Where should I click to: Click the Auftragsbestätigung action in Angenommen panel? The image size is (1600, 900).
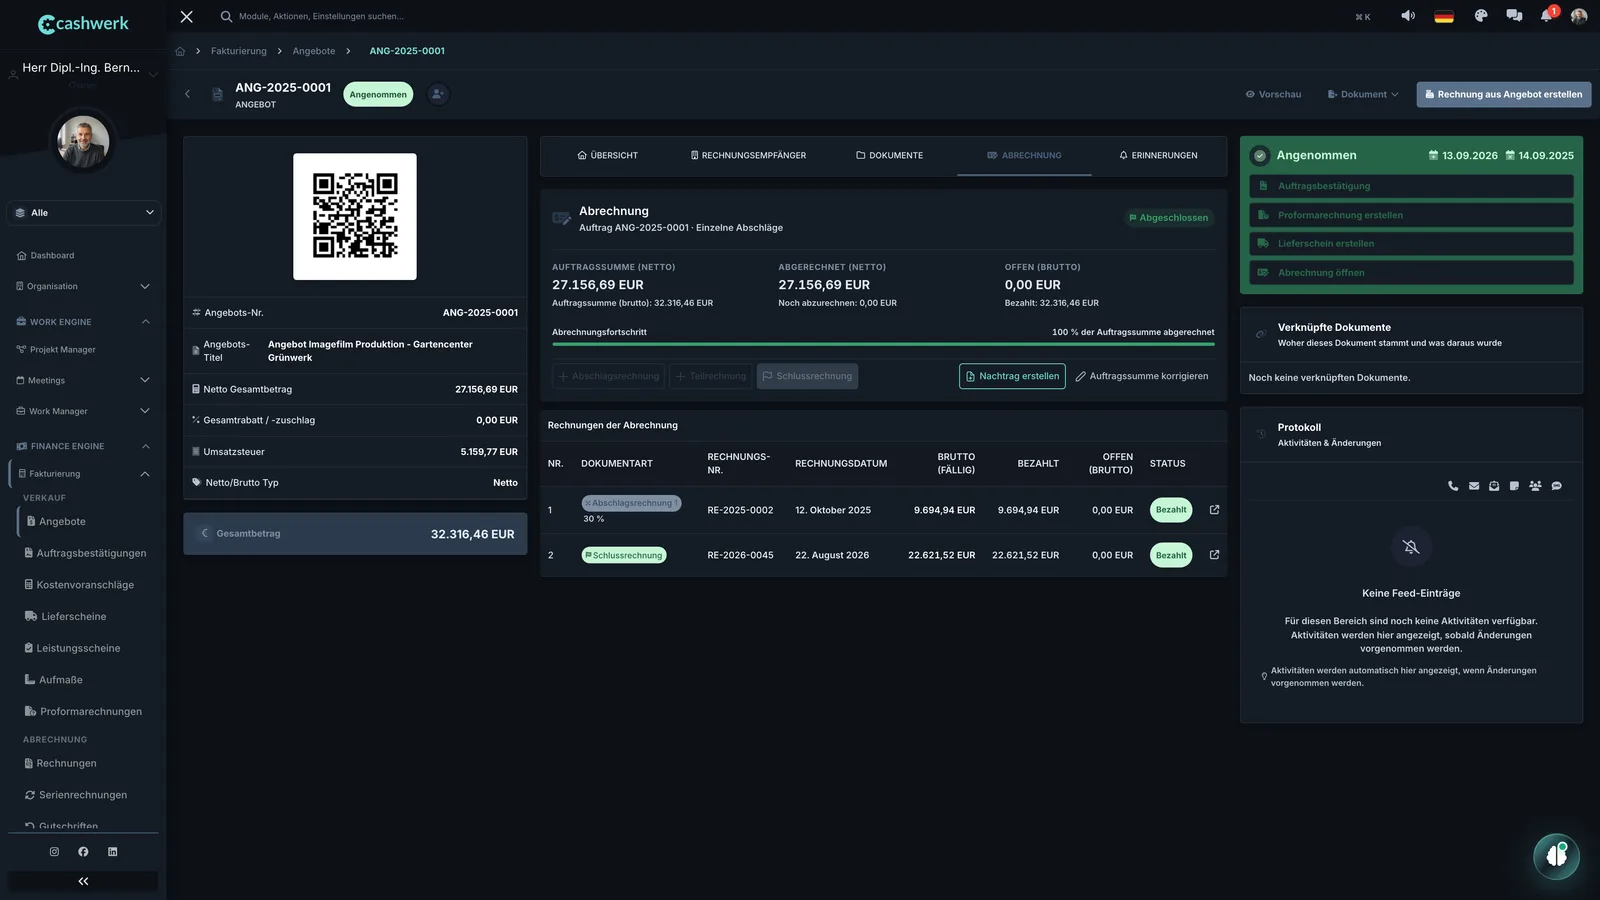point(1411,186)
